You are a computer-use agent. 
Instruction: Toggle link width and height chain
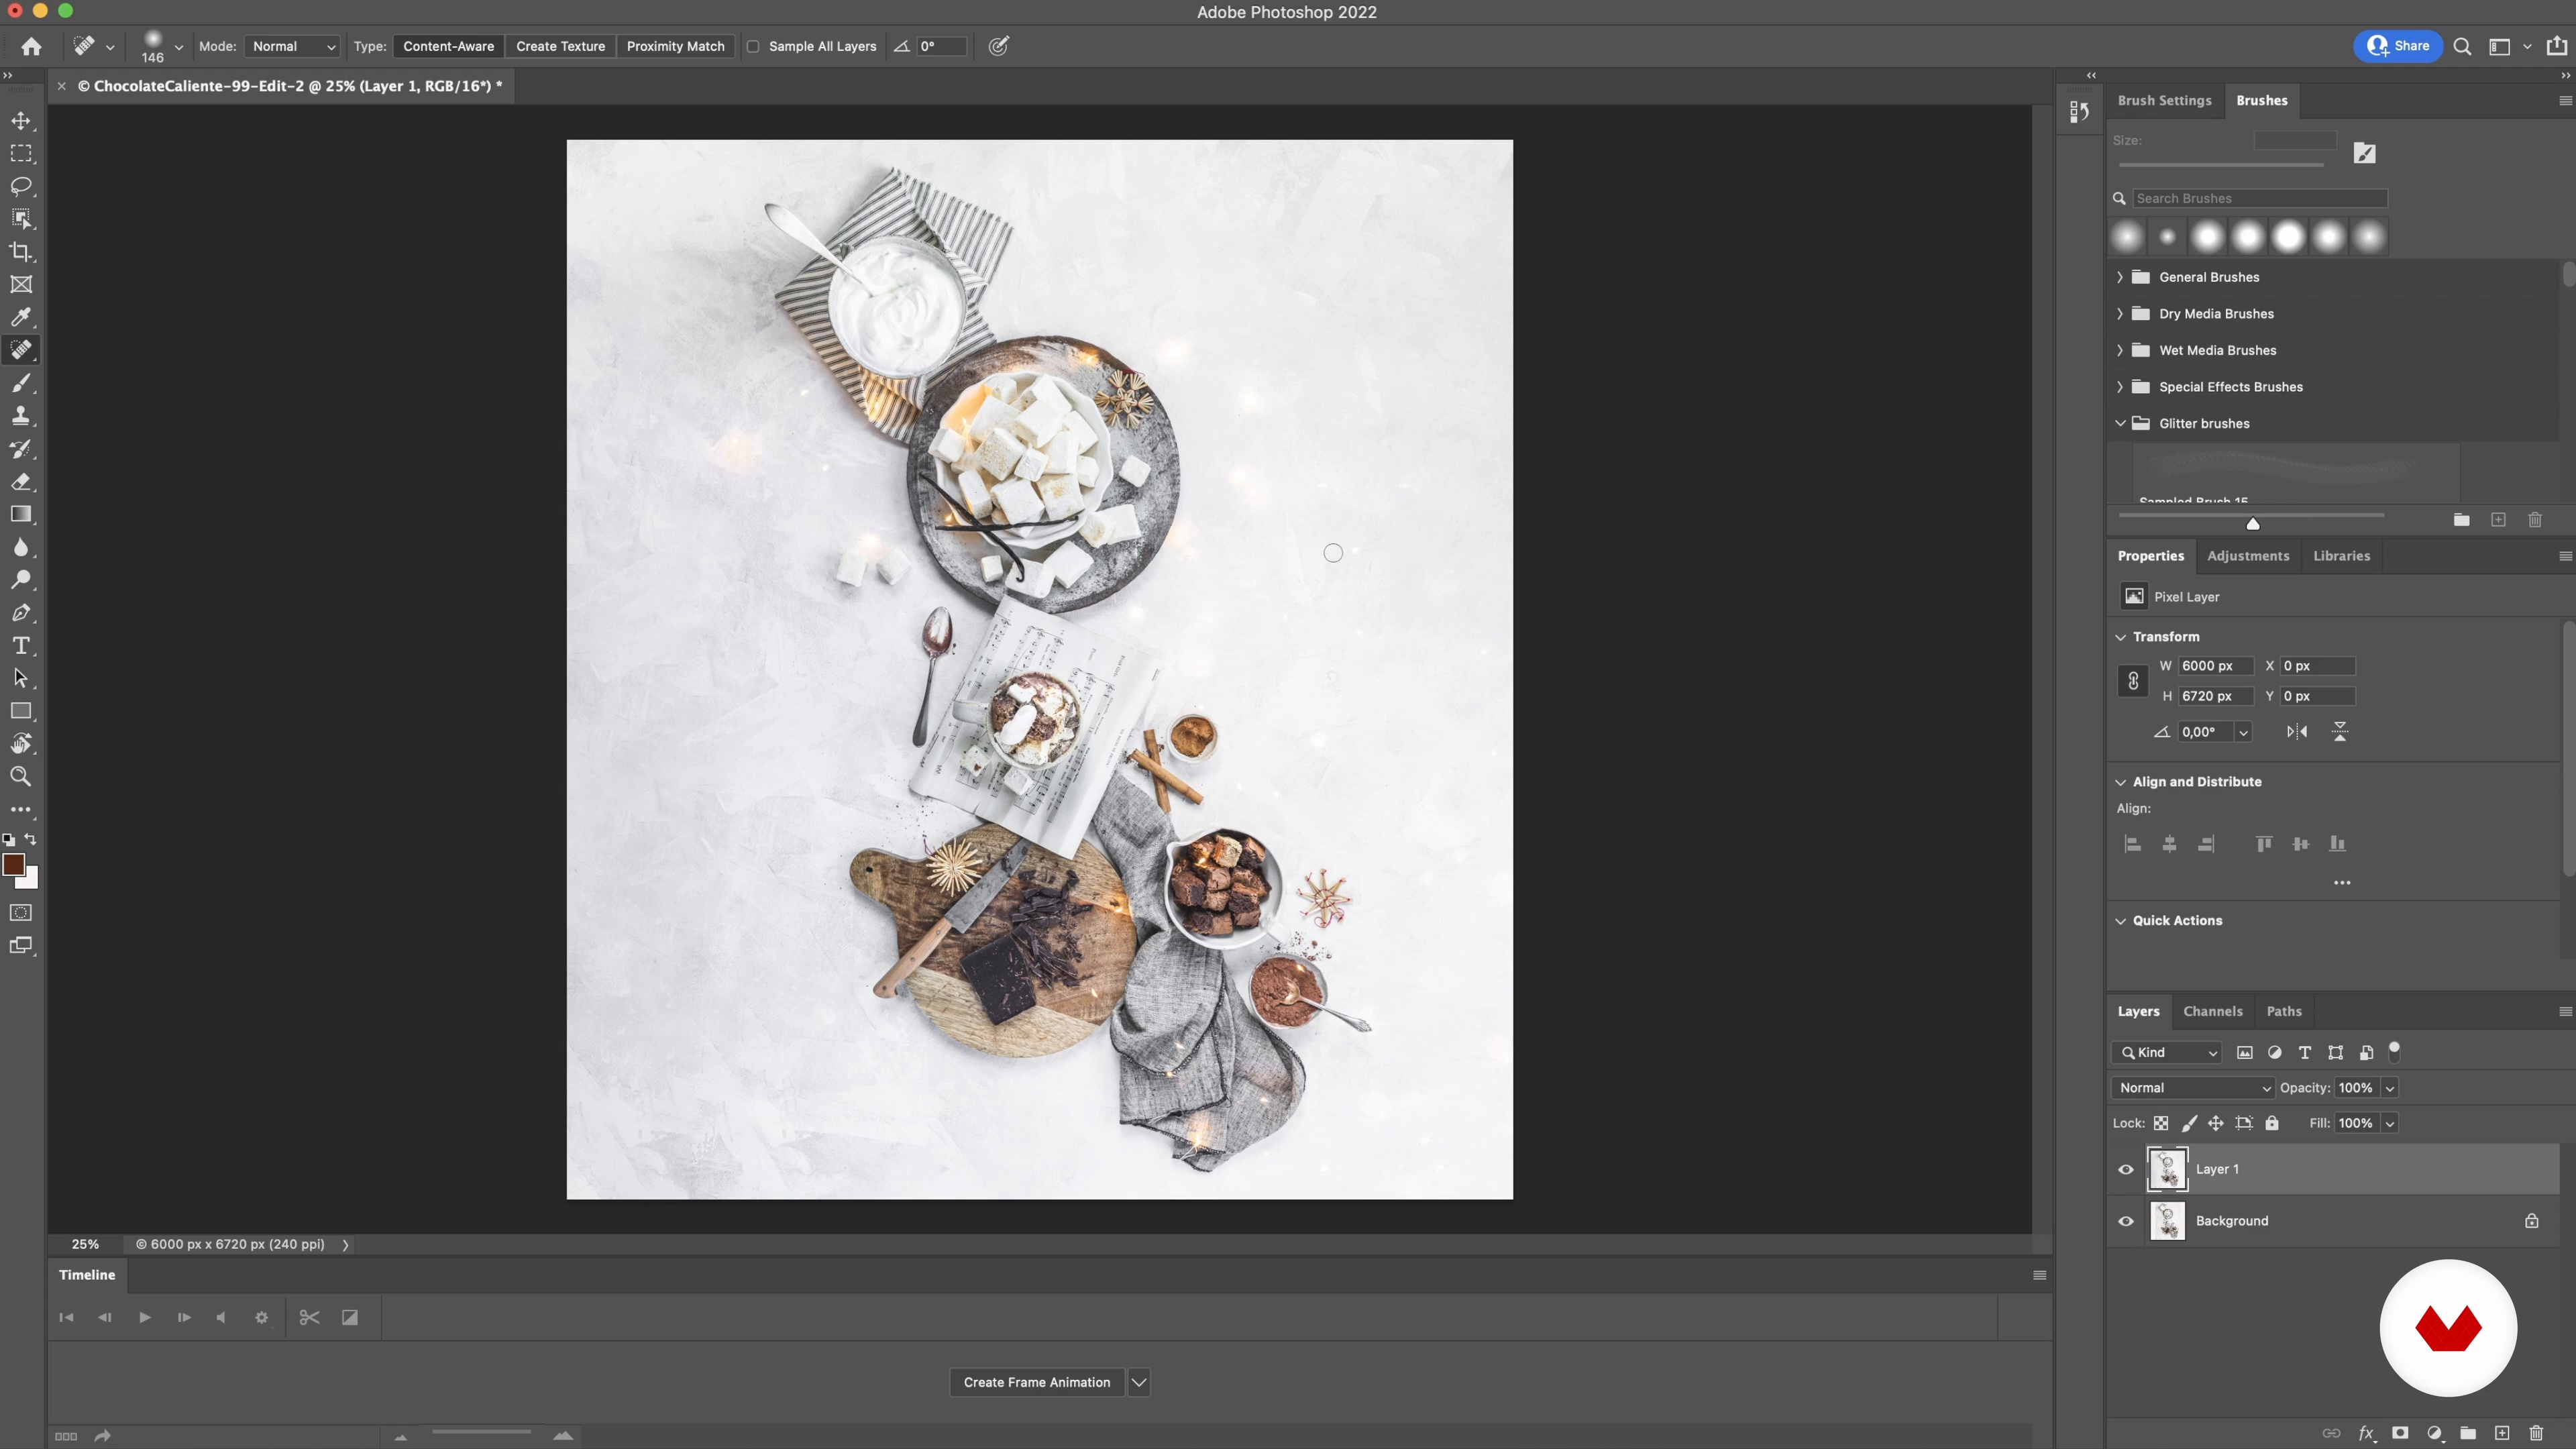pyautogui.click(x=2133, y=681)
